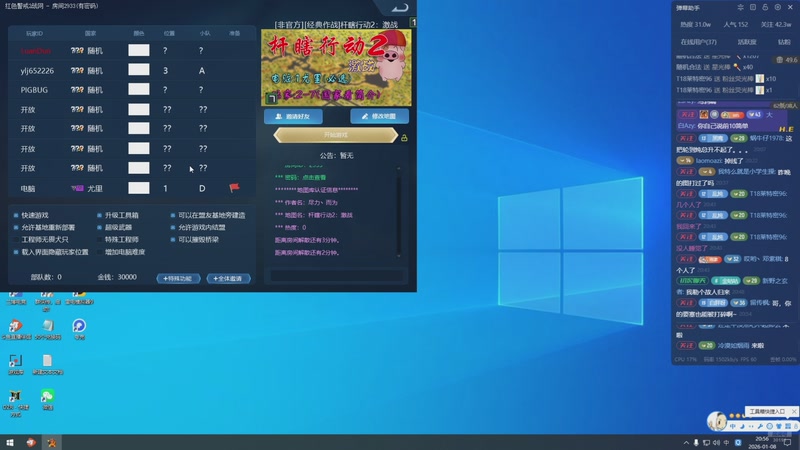This screenshot has height=450, width=800.
Task: Enable 增加电脑难度 checkbox
Action: [x=99, y=252]
